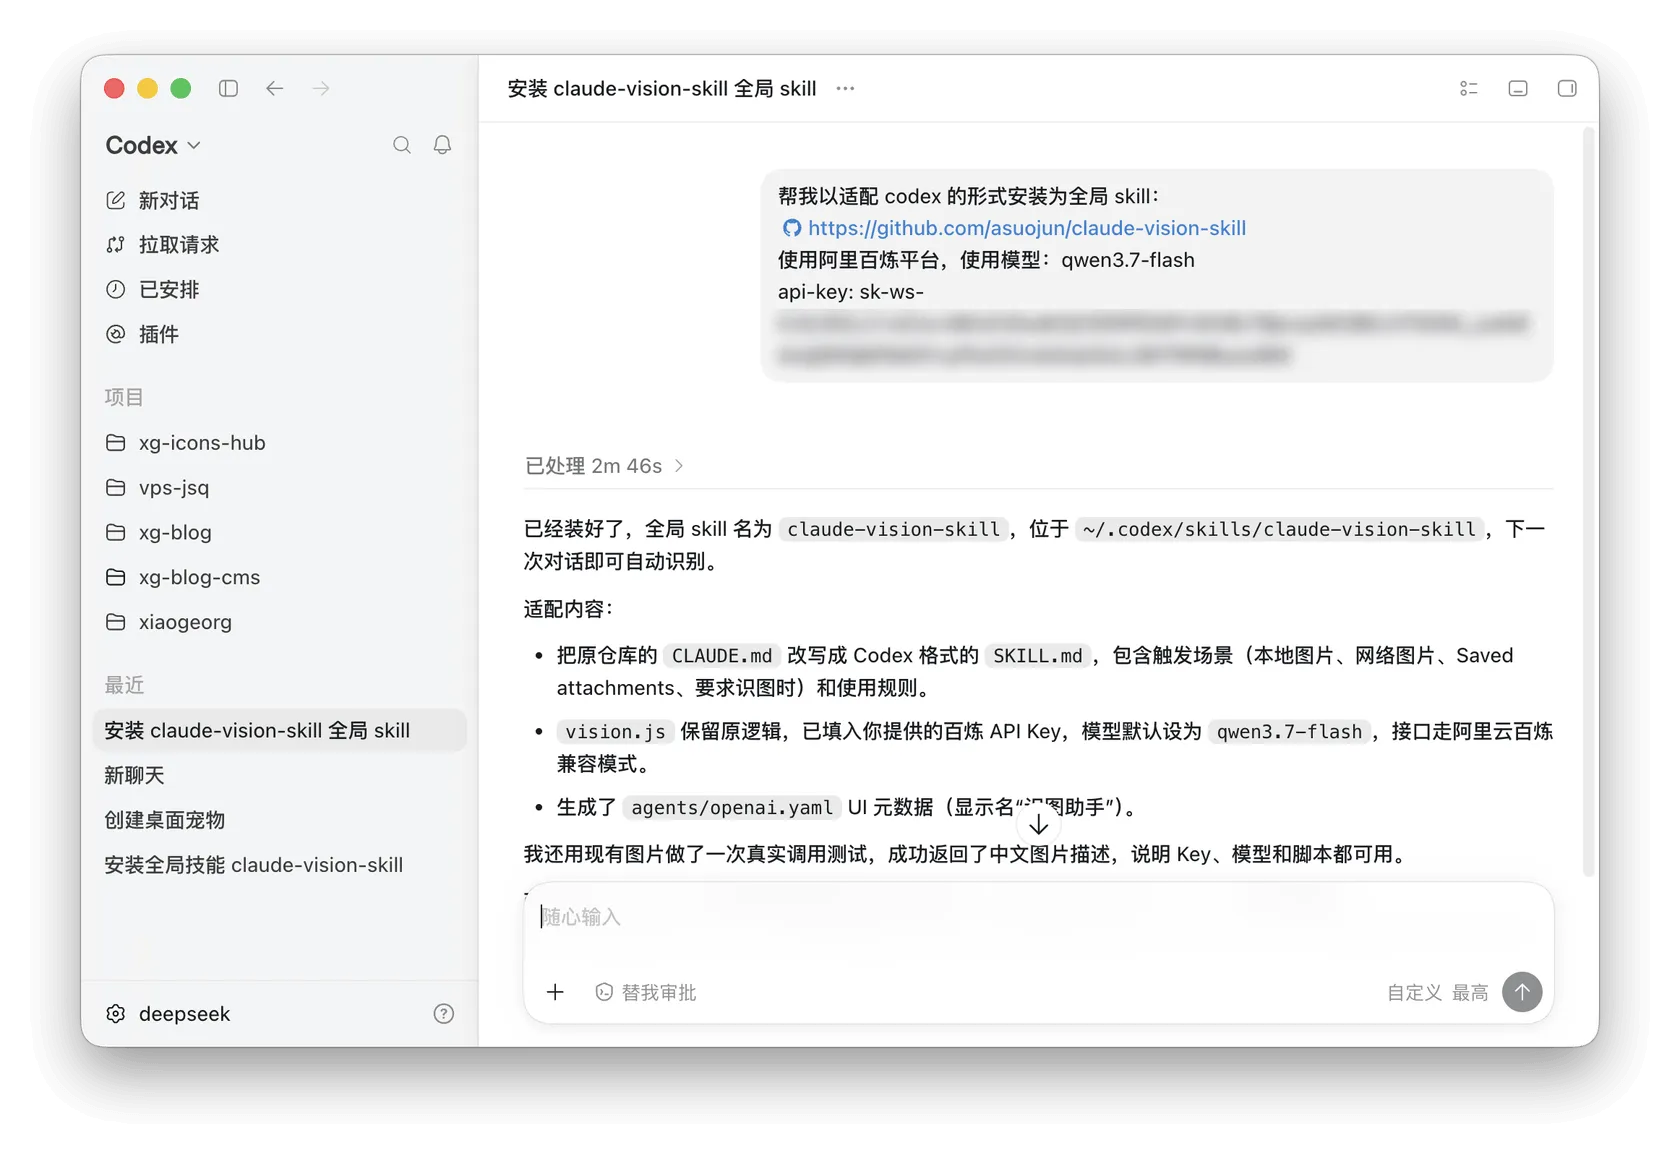
Task: Maximize the window with the green button
Action: [181, 88]
